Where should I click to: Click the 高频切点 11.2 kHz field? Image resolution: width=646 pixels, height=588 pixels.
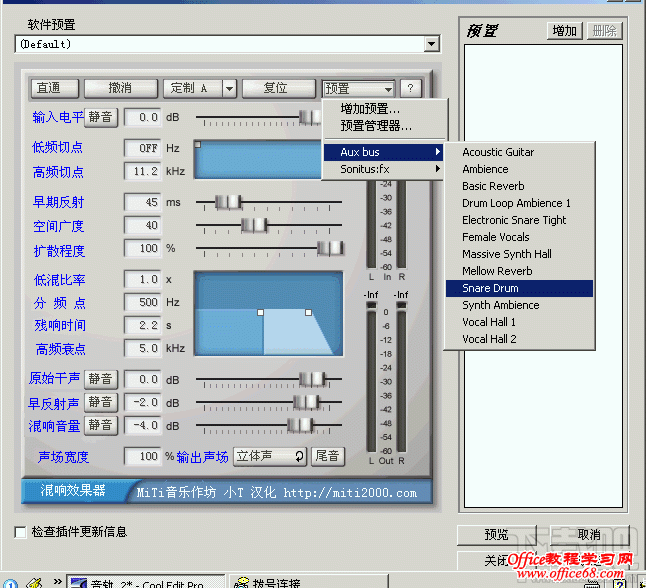coord(143,171)
